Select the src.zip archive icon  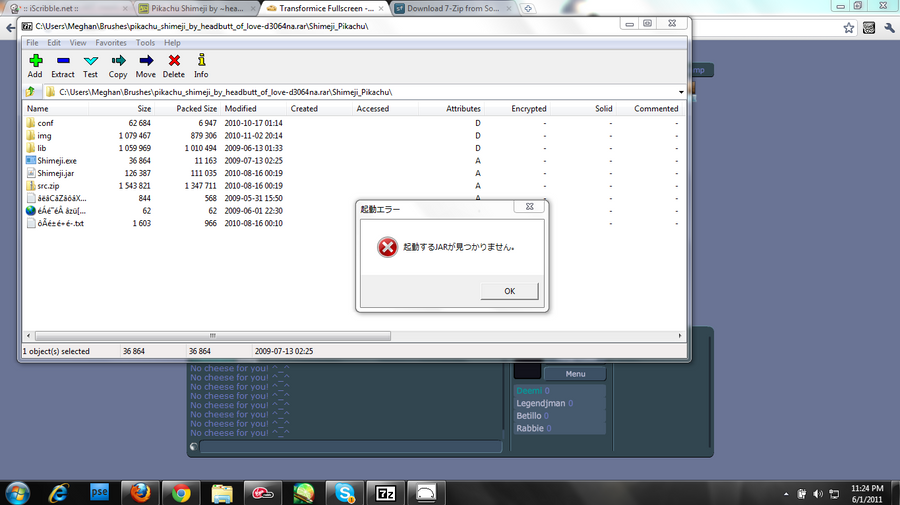click(x=31, y=186)
